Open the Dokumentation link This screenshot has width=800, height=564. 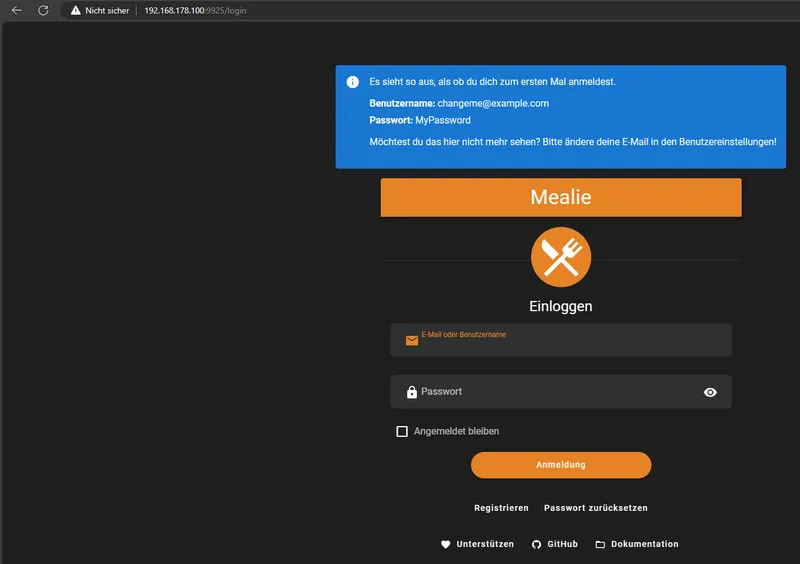tap(644, 544)
